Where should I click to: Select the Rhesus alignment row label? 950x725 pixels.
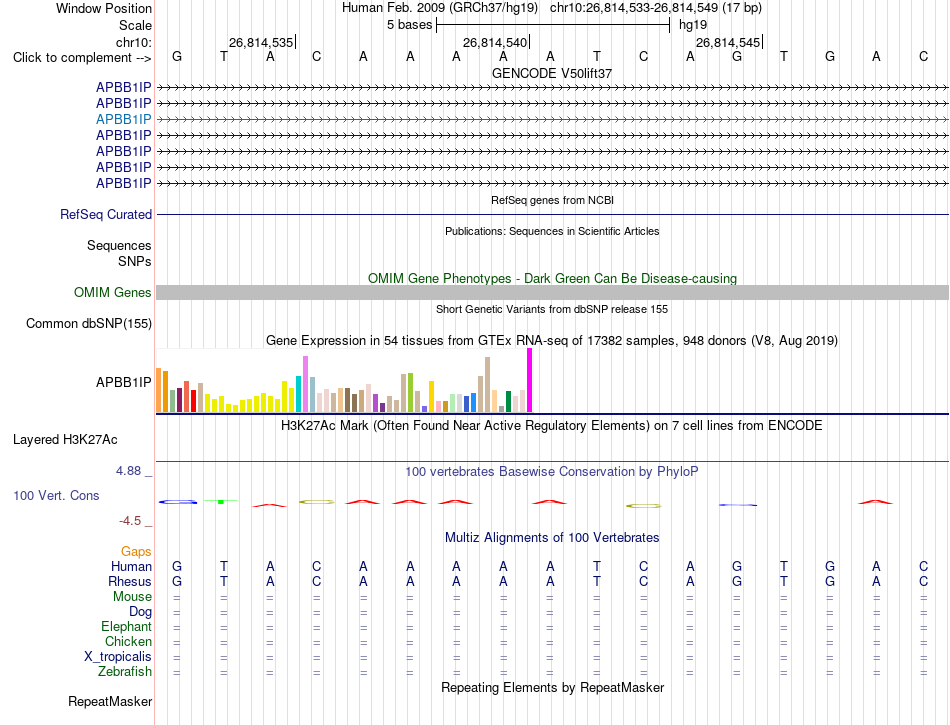(130, 581)
